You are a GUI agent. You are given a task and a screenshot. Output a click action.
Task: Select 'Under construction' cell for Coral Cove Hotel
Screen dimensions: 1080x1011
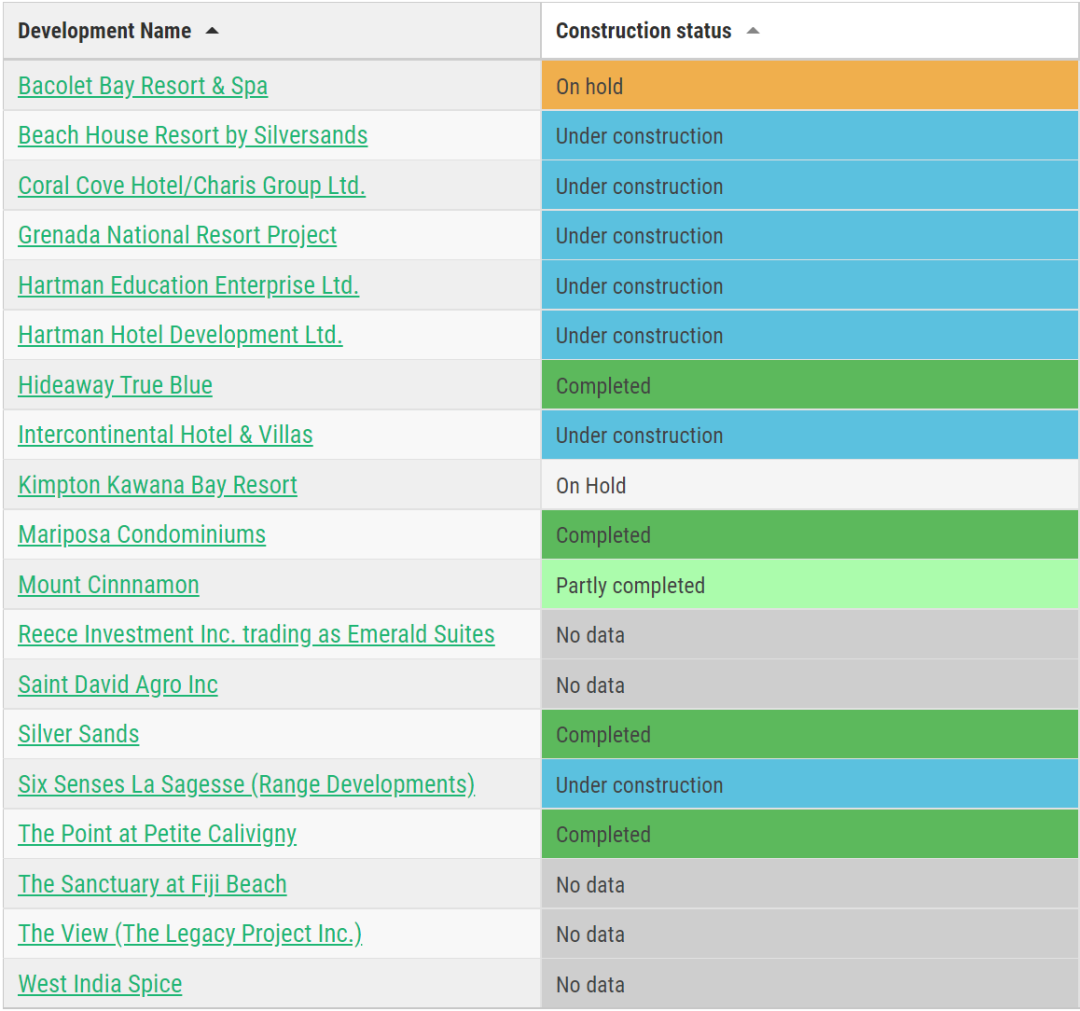point(810,186)
